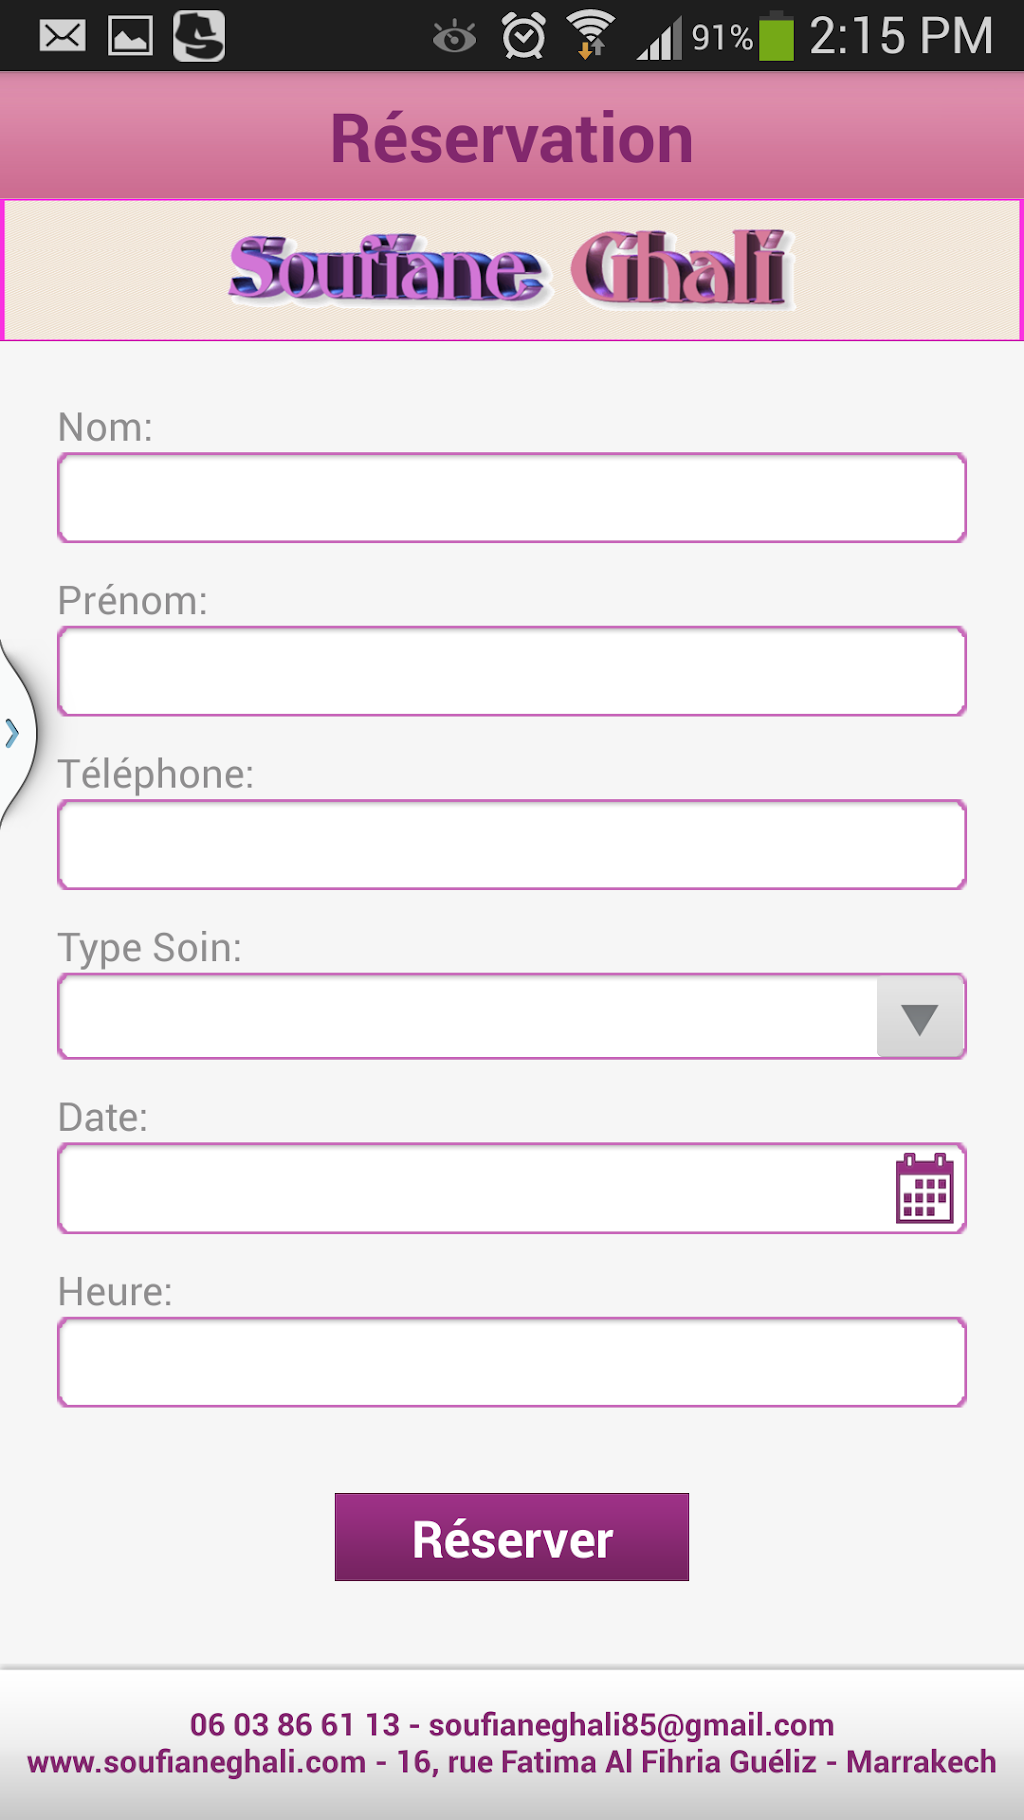
Task: Tap the Wi-Fi status icon
Action: click(591, 35)
